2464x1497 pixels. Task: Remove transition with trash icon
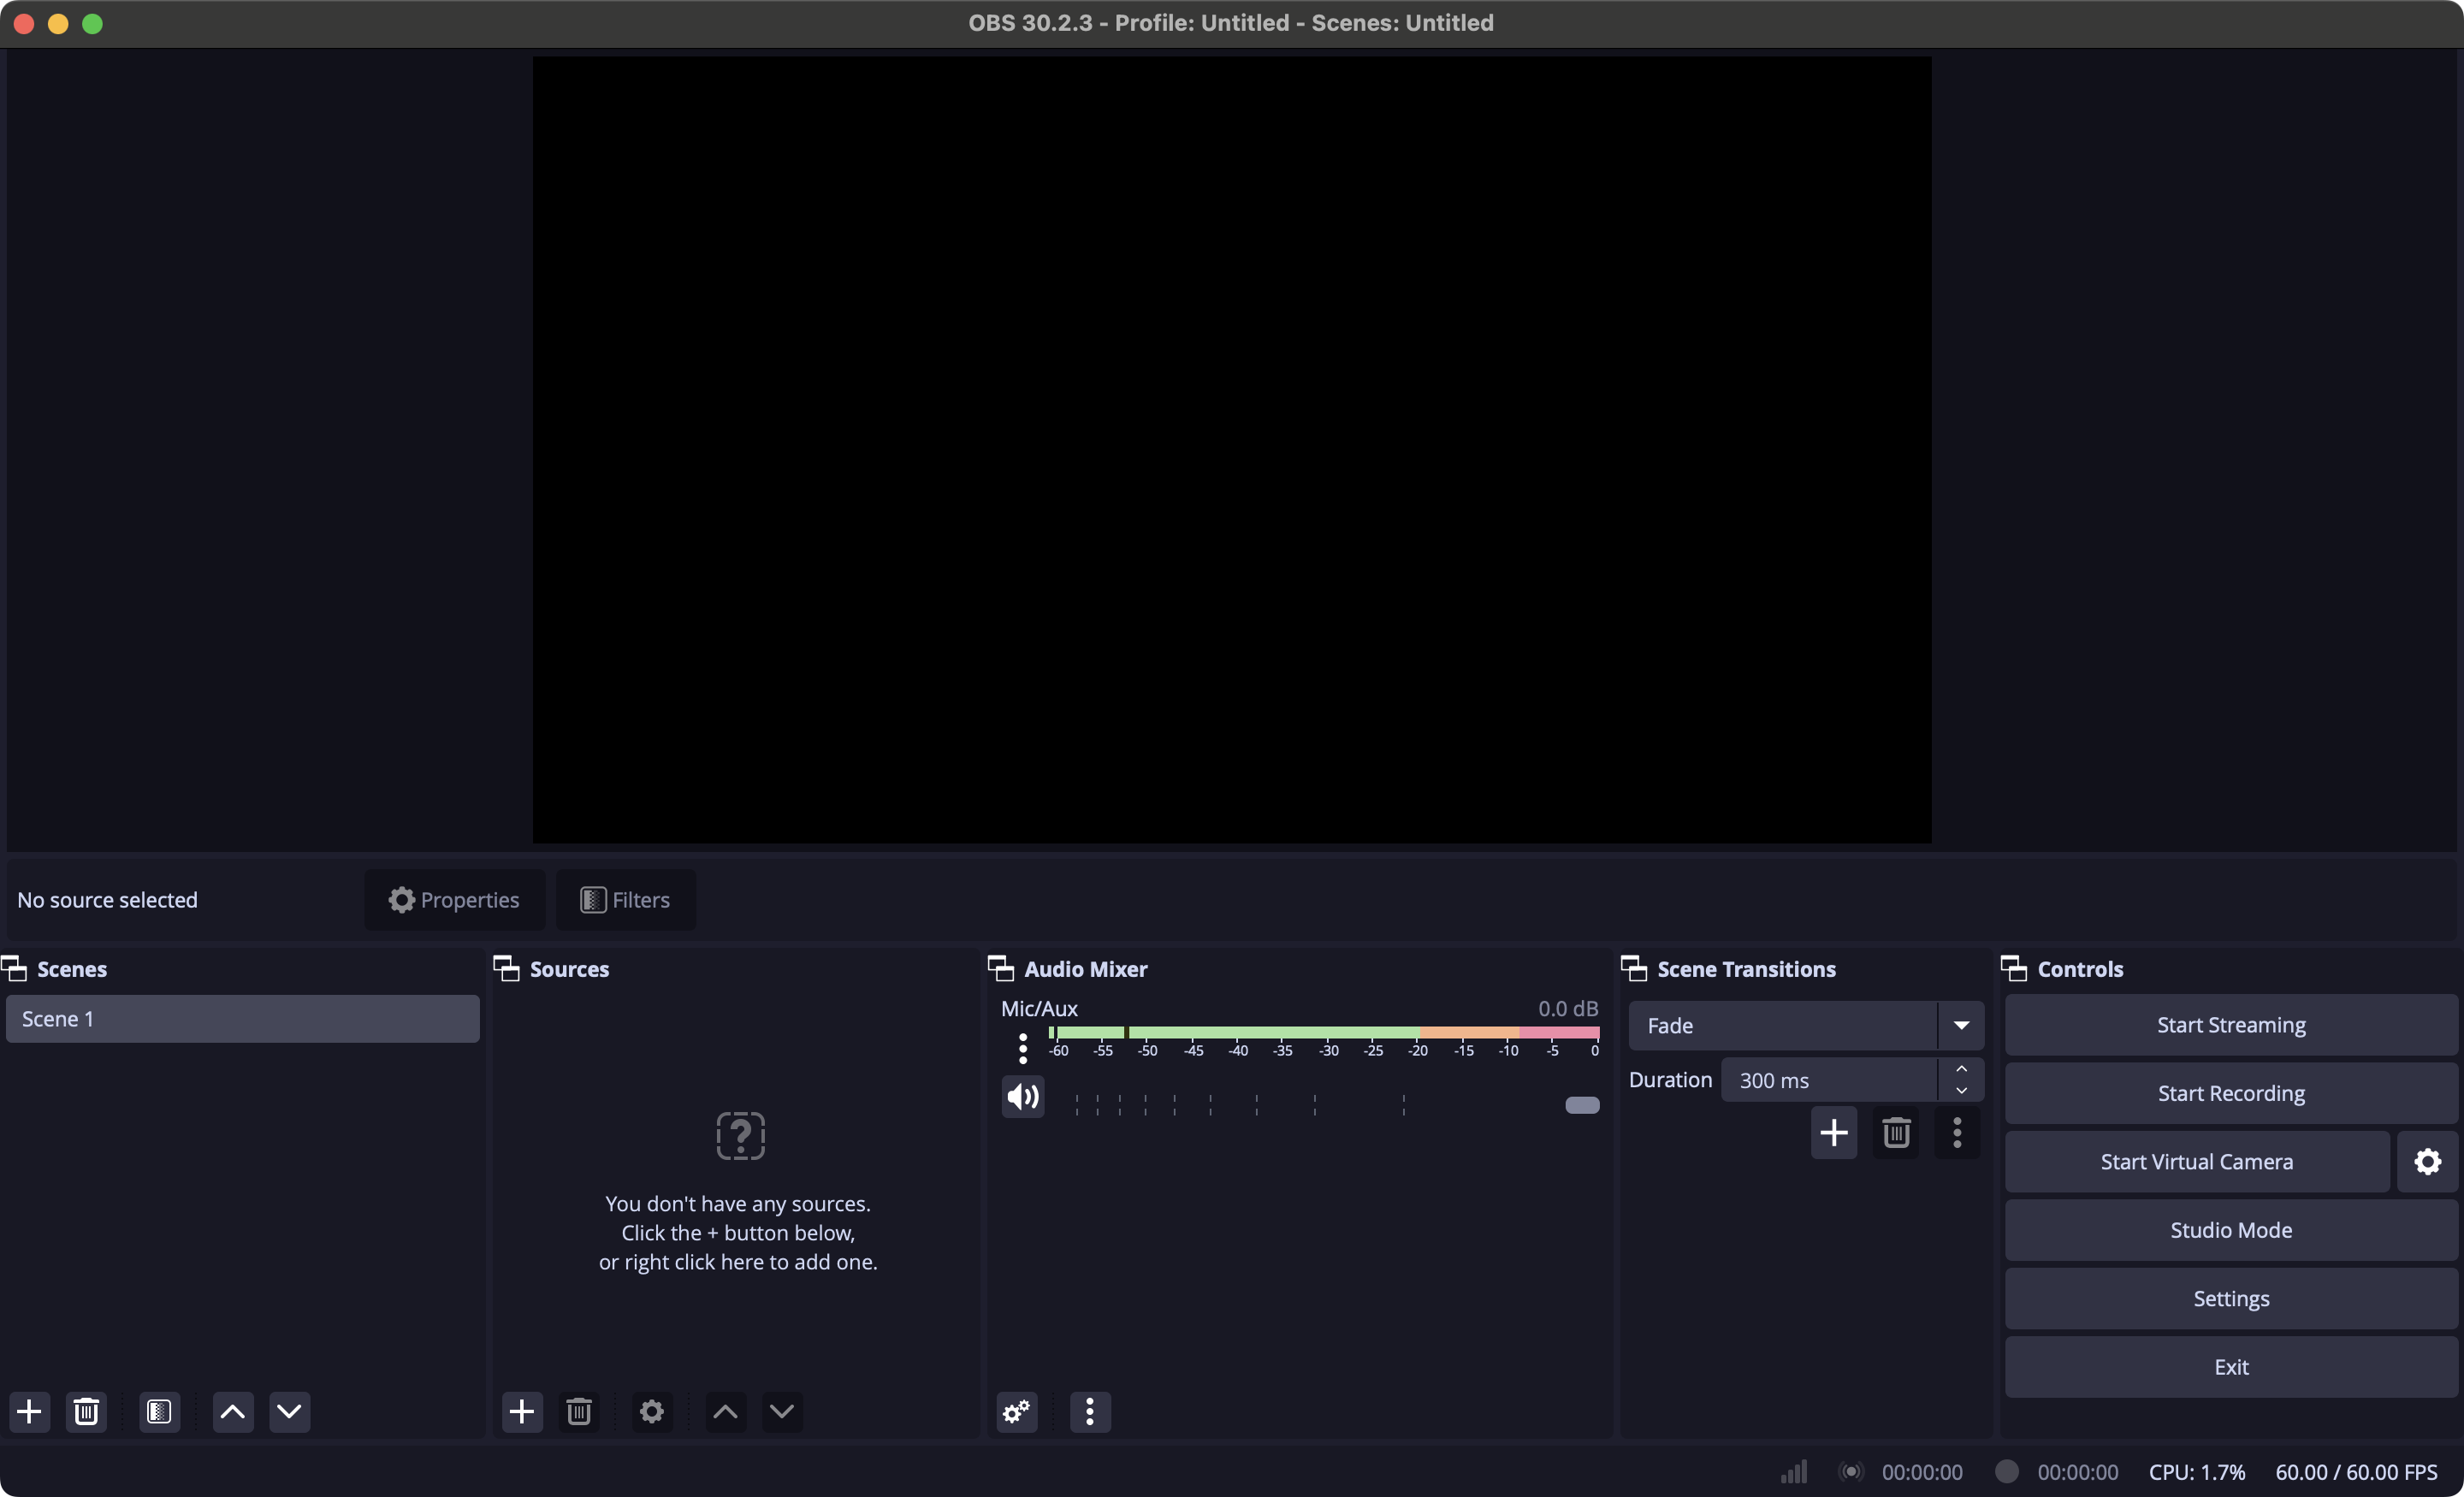[1896, 1132]
